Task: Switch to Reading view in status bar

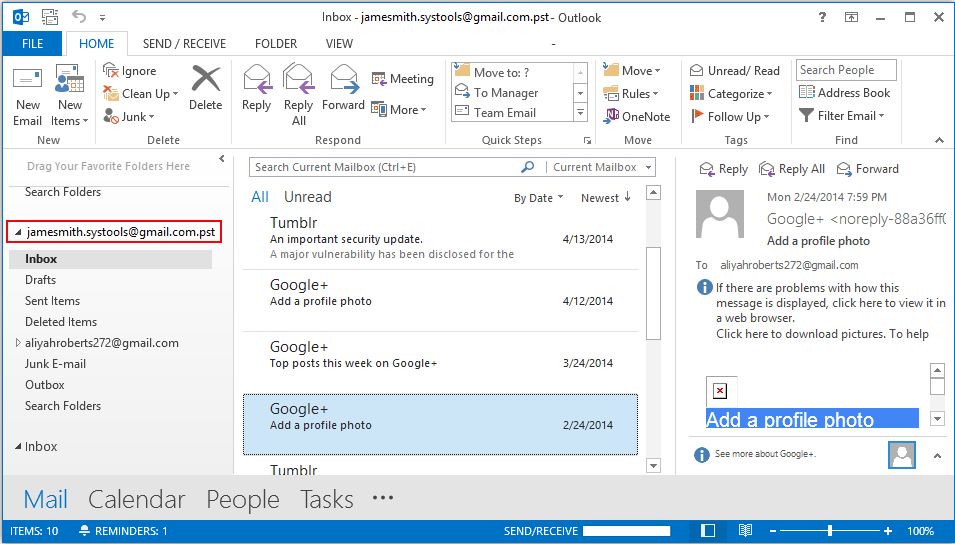Action: coord(745,531)
